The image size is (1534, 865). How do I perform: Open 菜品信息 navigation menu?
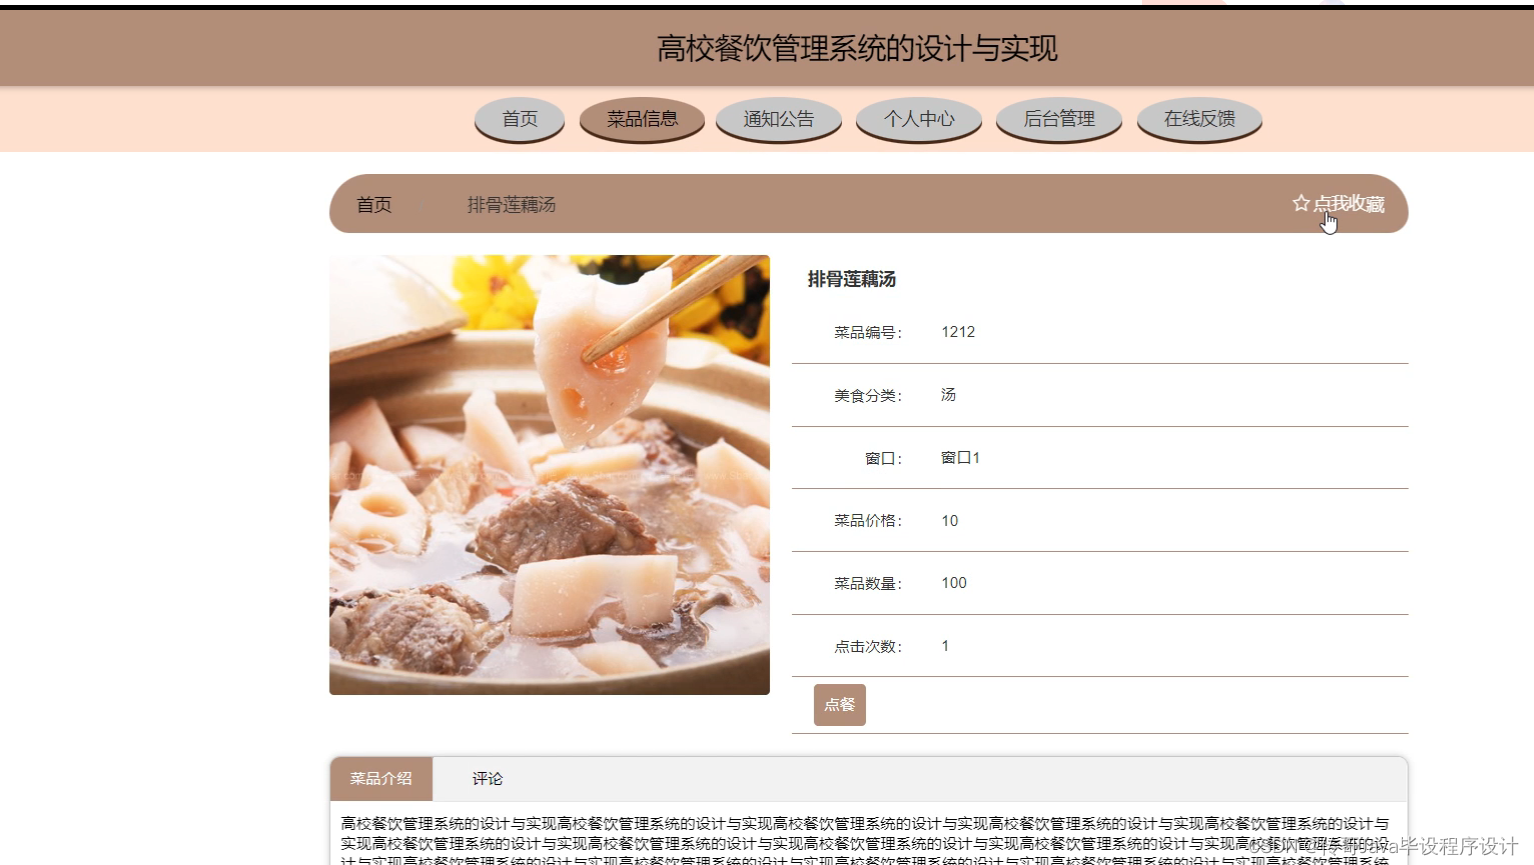pyautogui.click(x=641, y=118)
